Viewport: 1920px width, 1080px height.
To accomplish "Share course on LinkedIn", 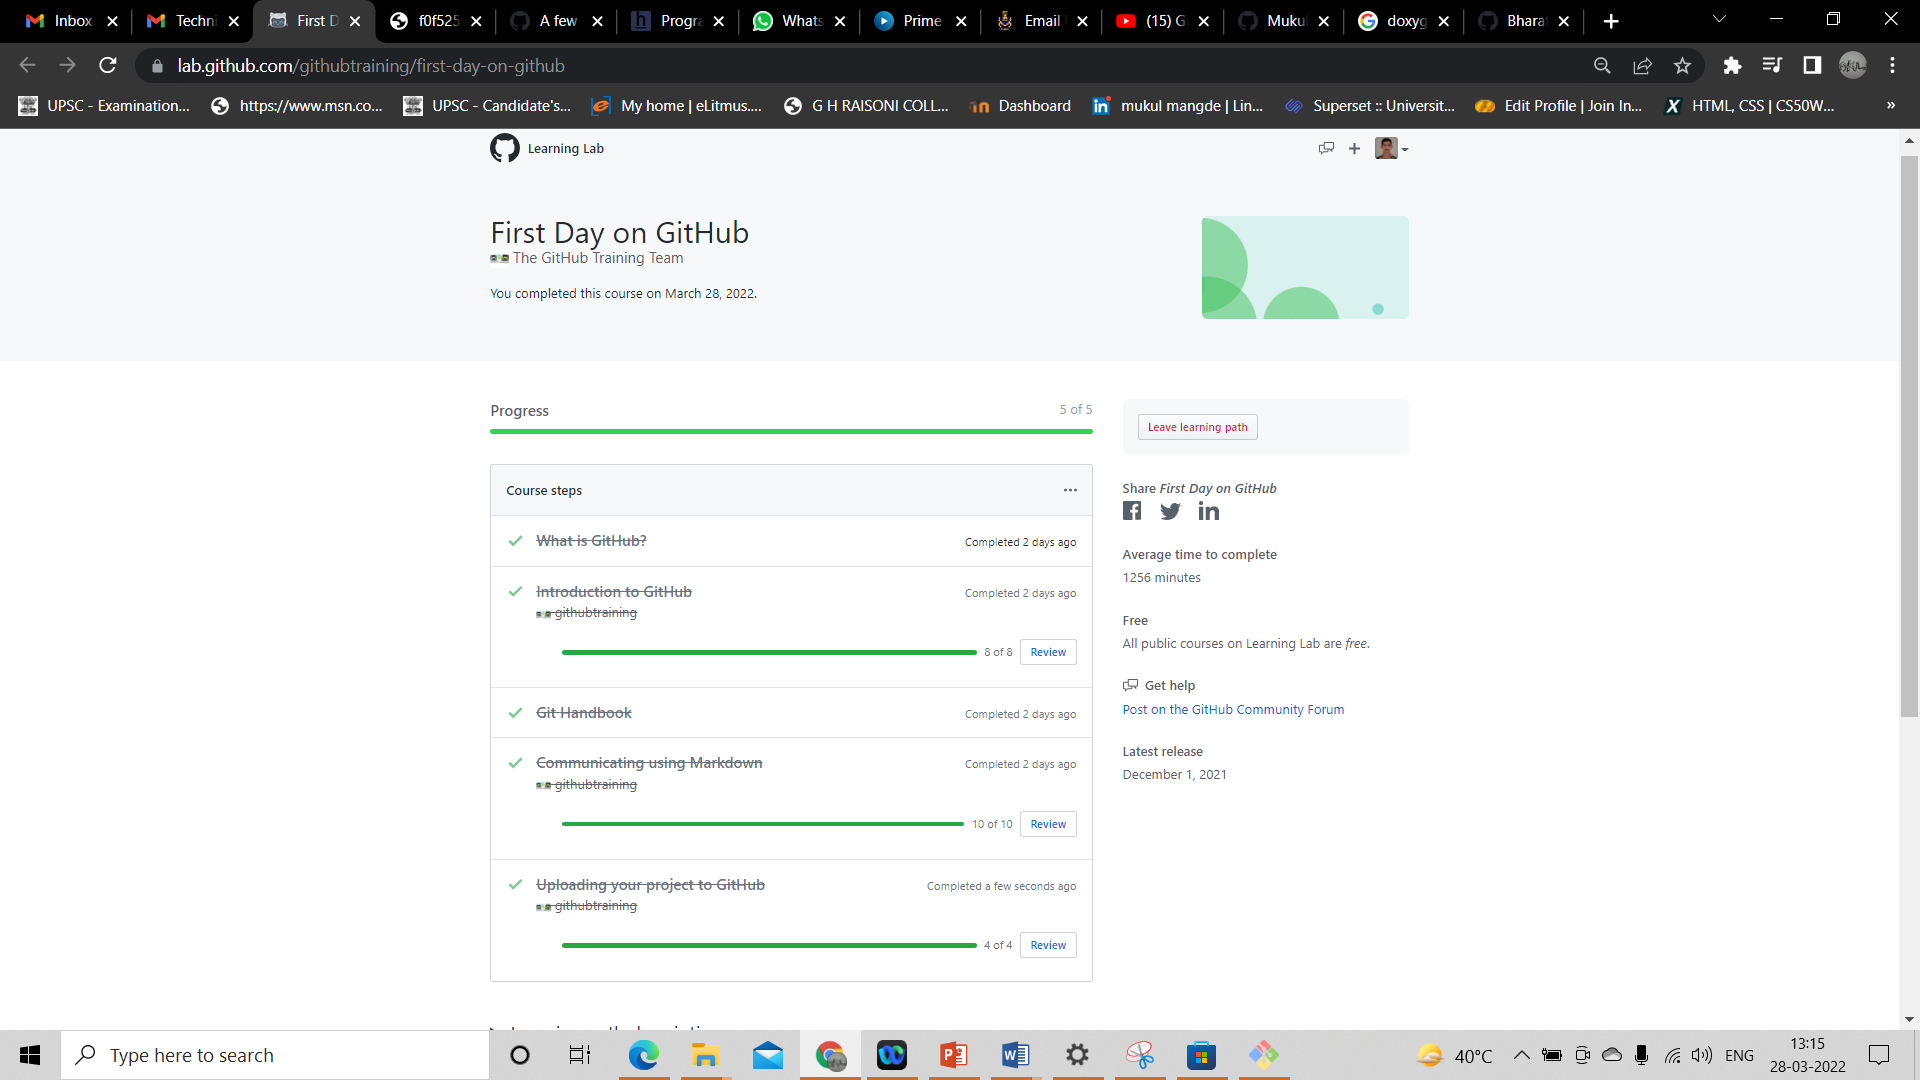I will (1209, 511).
